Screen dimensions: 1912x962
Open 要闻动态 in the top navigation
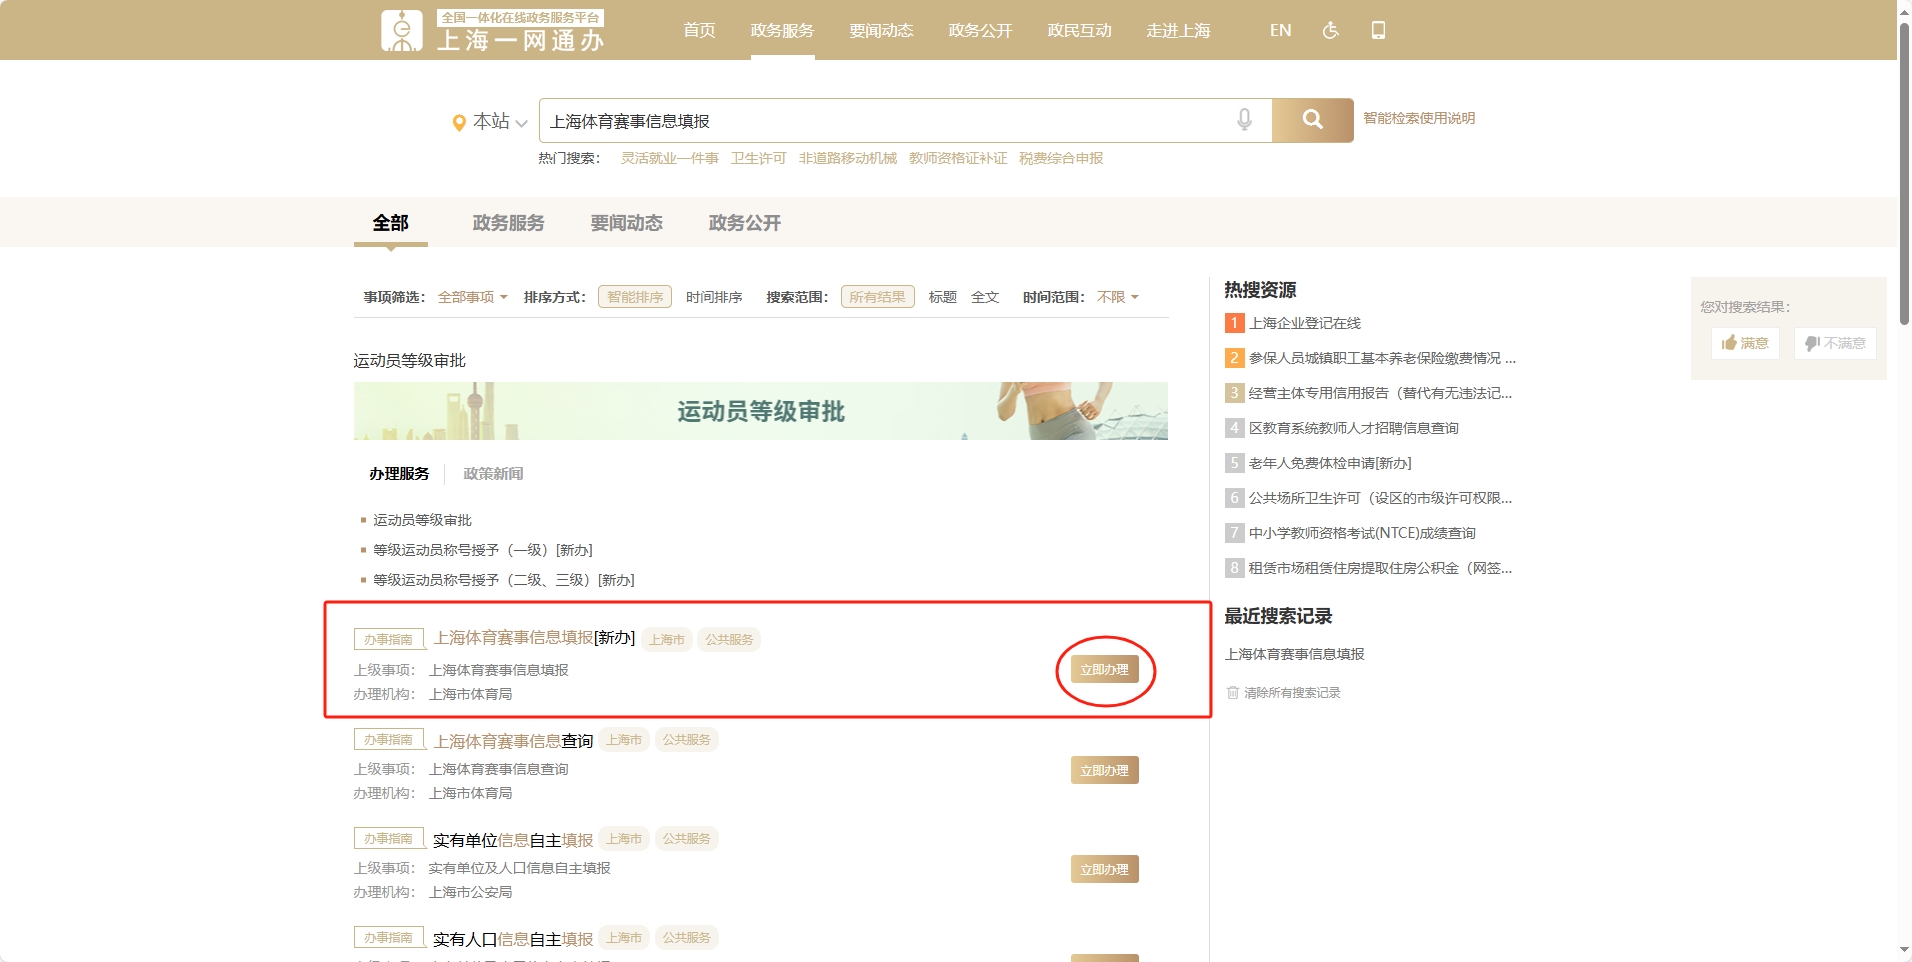tap(881, 30)
